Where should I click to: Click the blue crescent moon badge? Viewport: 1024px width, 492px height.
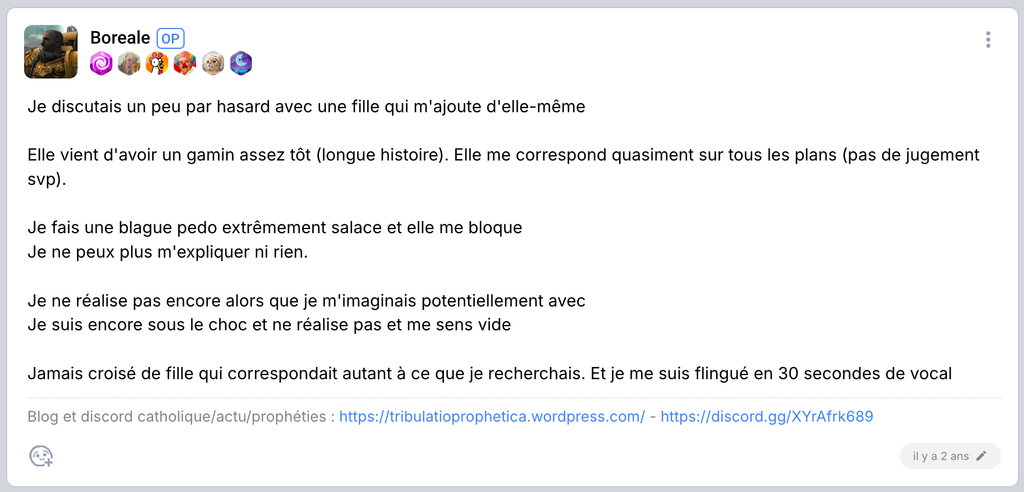coord(240,64)
